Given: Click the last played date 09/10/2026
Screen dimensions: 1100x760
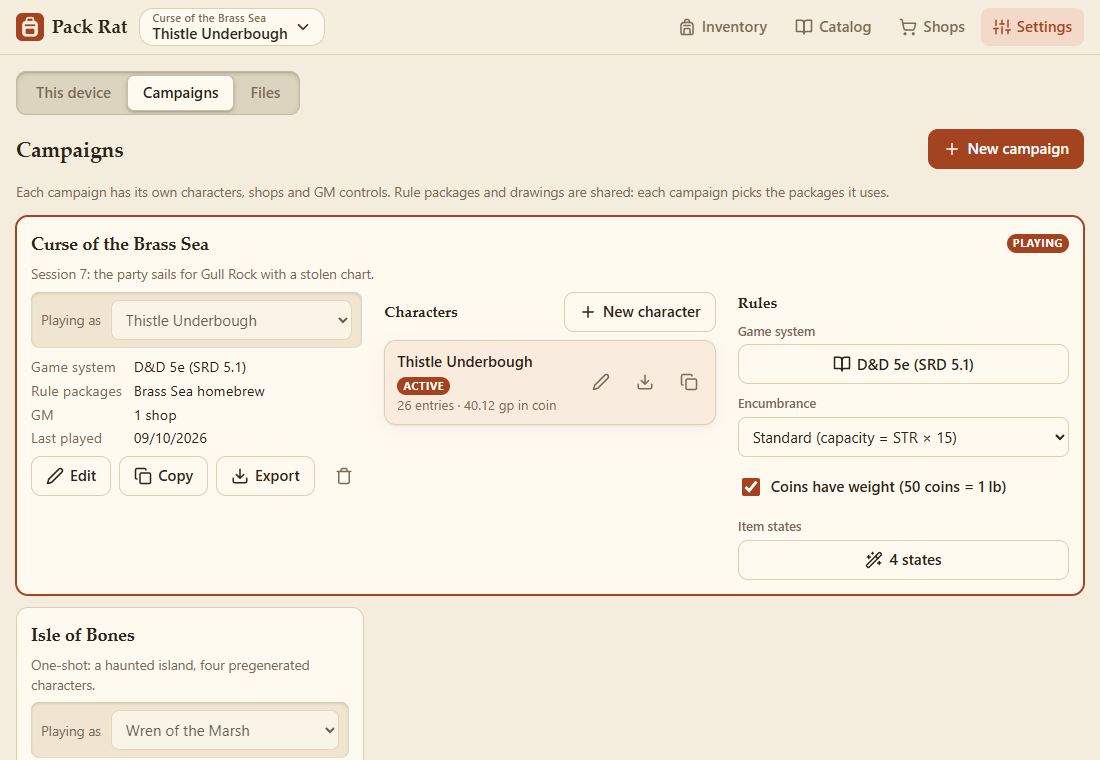Looking at the screenshot, I should pyautogui.click(x=170, y=439).
